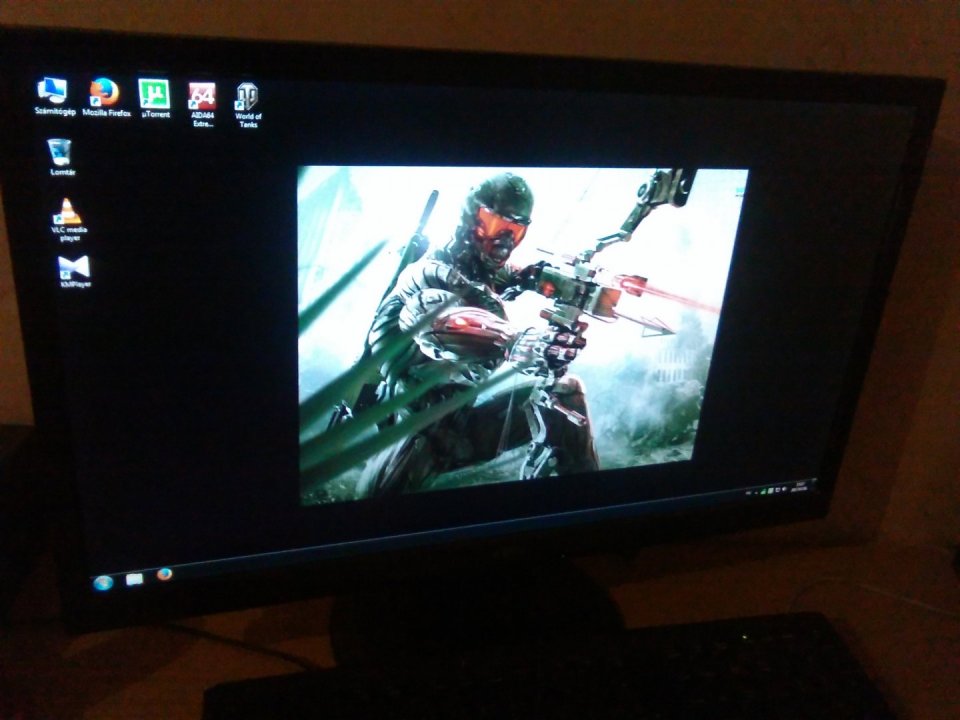Select the KMPlayer desktop shortcut
Image resolution: width=960 pixels, height=720 pixels.
[x=75, y=271]
